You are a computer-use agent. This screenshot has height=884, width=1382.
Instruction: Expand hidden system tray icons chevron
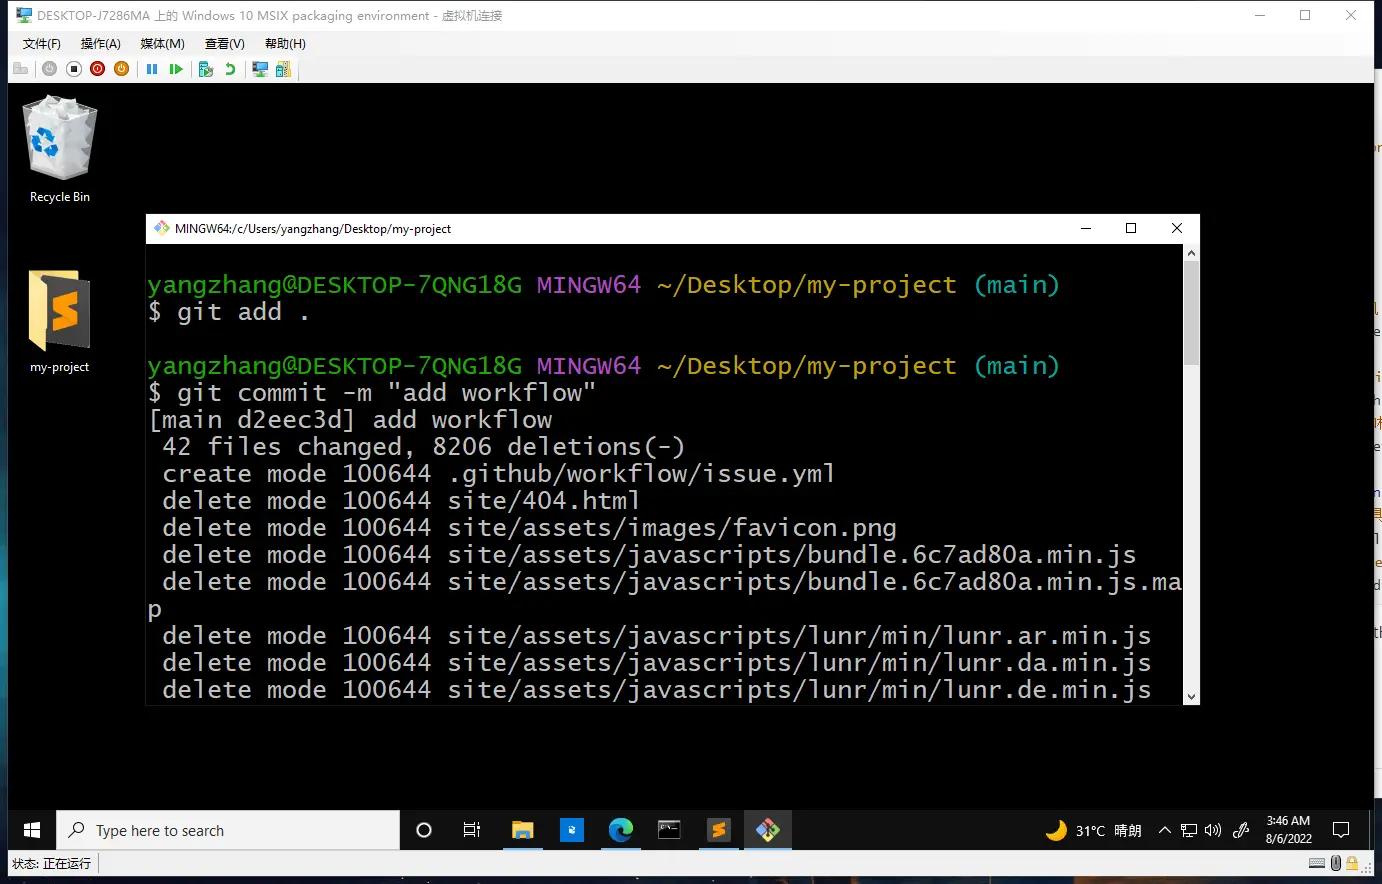tap(1165, 830)
